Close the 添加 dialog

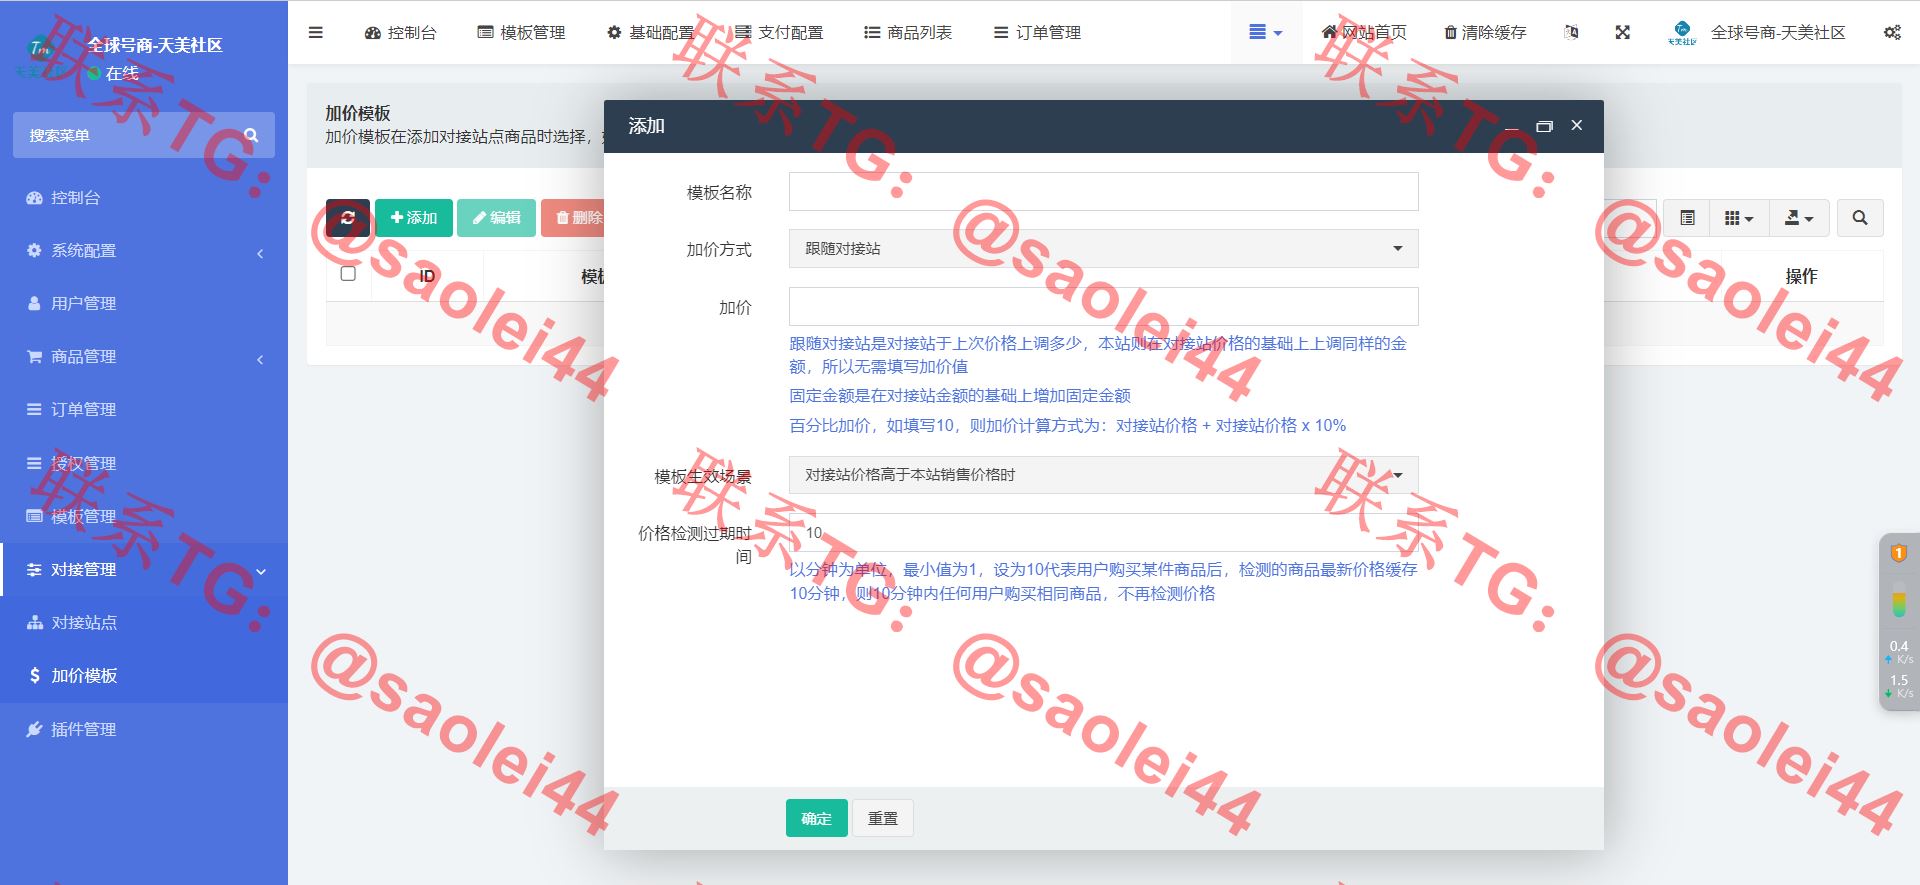point(1577,125)
